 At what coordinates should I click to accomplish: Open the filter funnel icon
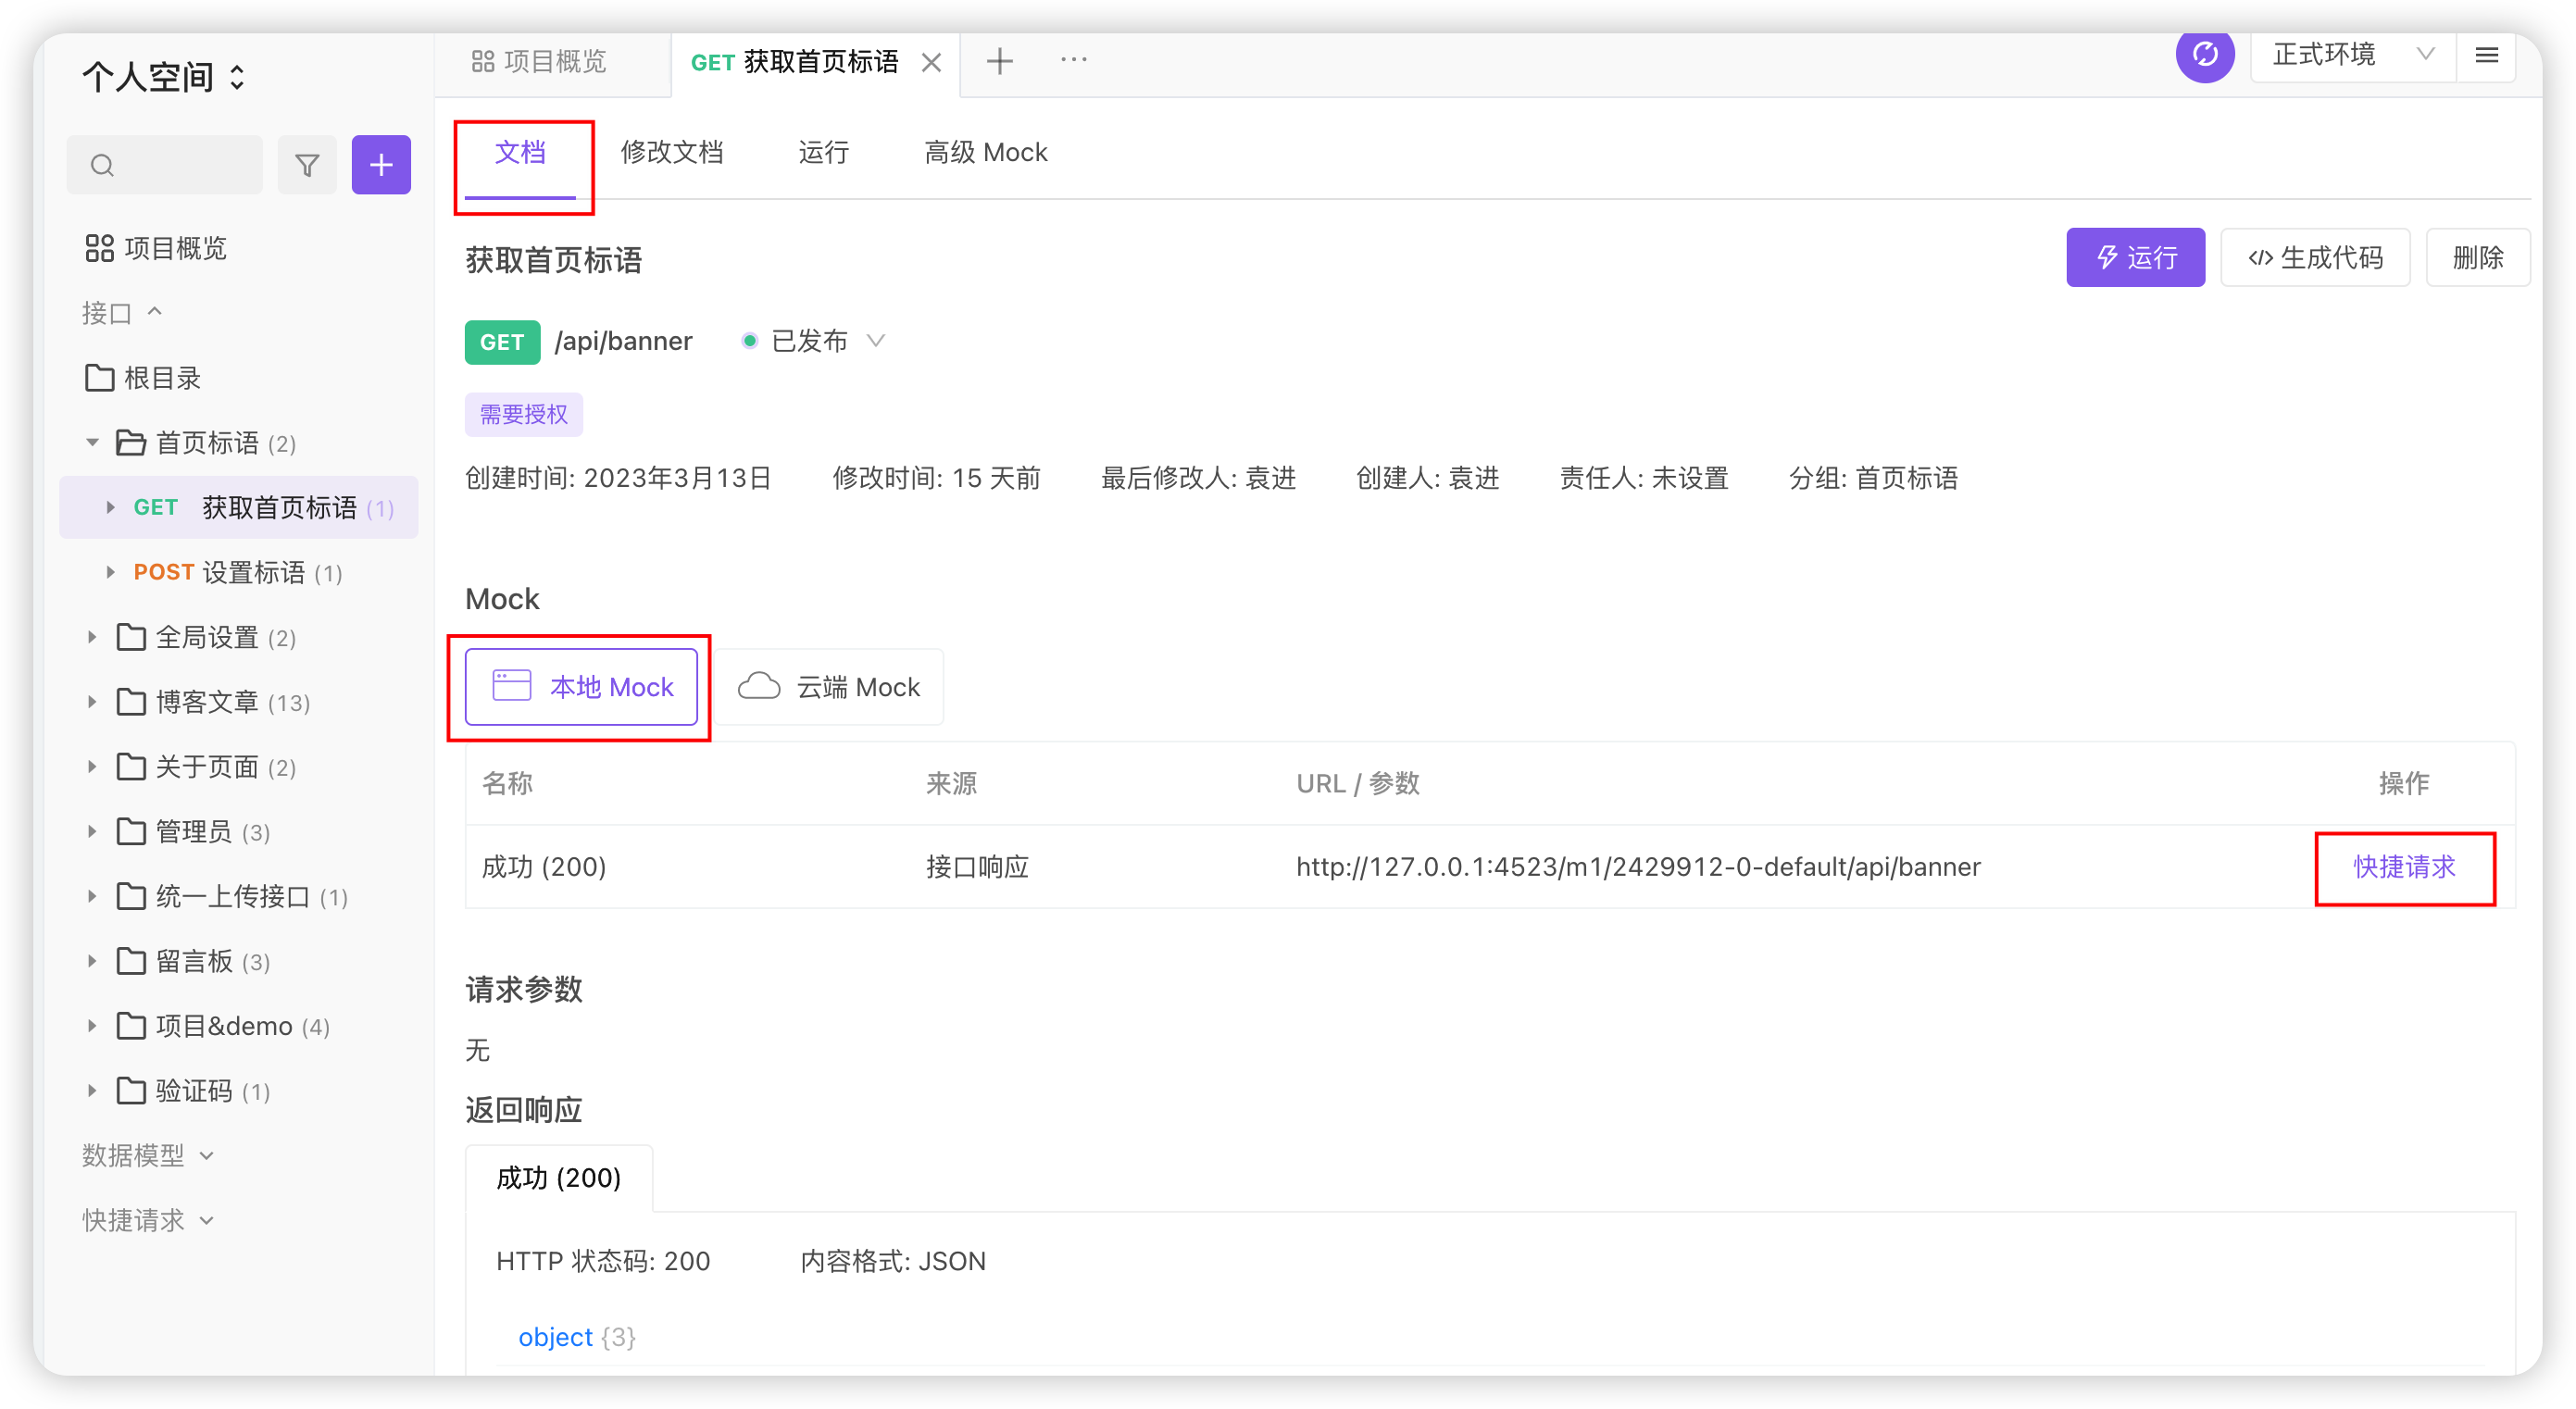(307, 165)
